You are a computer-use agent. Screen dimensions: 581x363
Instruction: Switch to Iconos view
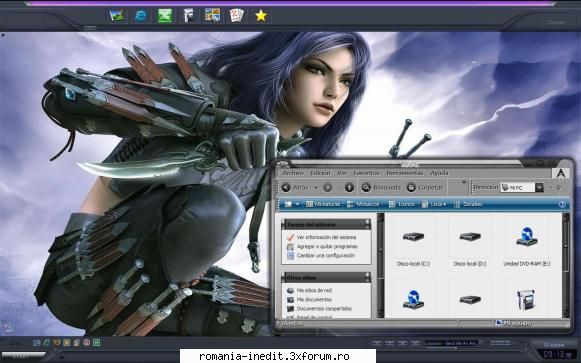[402, 204]
